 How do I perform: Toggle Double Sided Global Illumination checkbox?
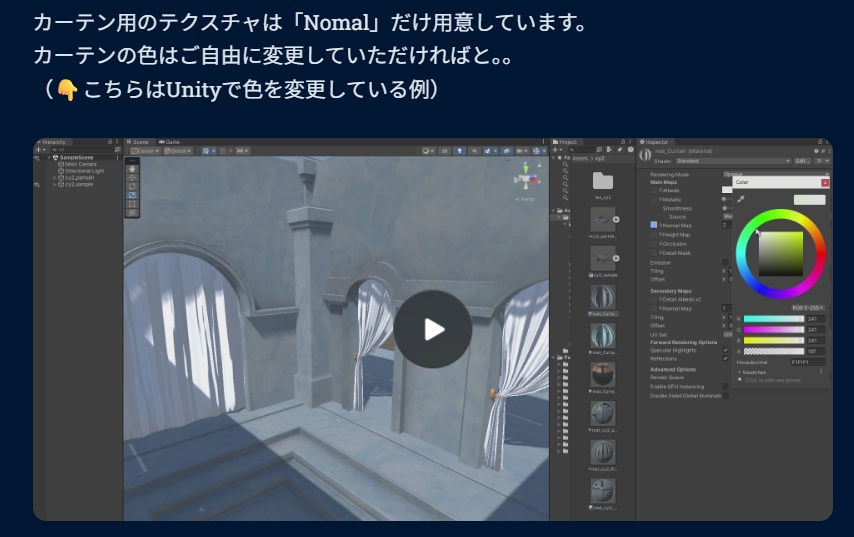tap(725, 395)
